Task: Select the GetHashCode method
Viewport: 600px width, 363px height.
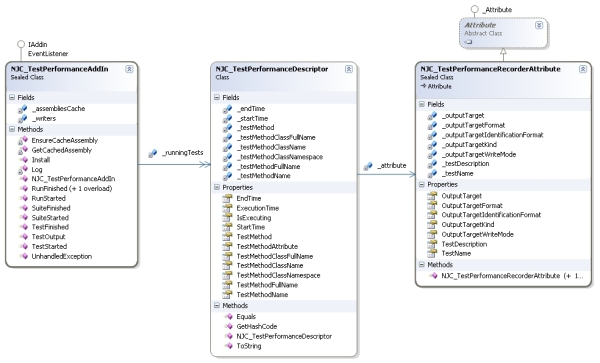Action: click(x=256, y=326)
